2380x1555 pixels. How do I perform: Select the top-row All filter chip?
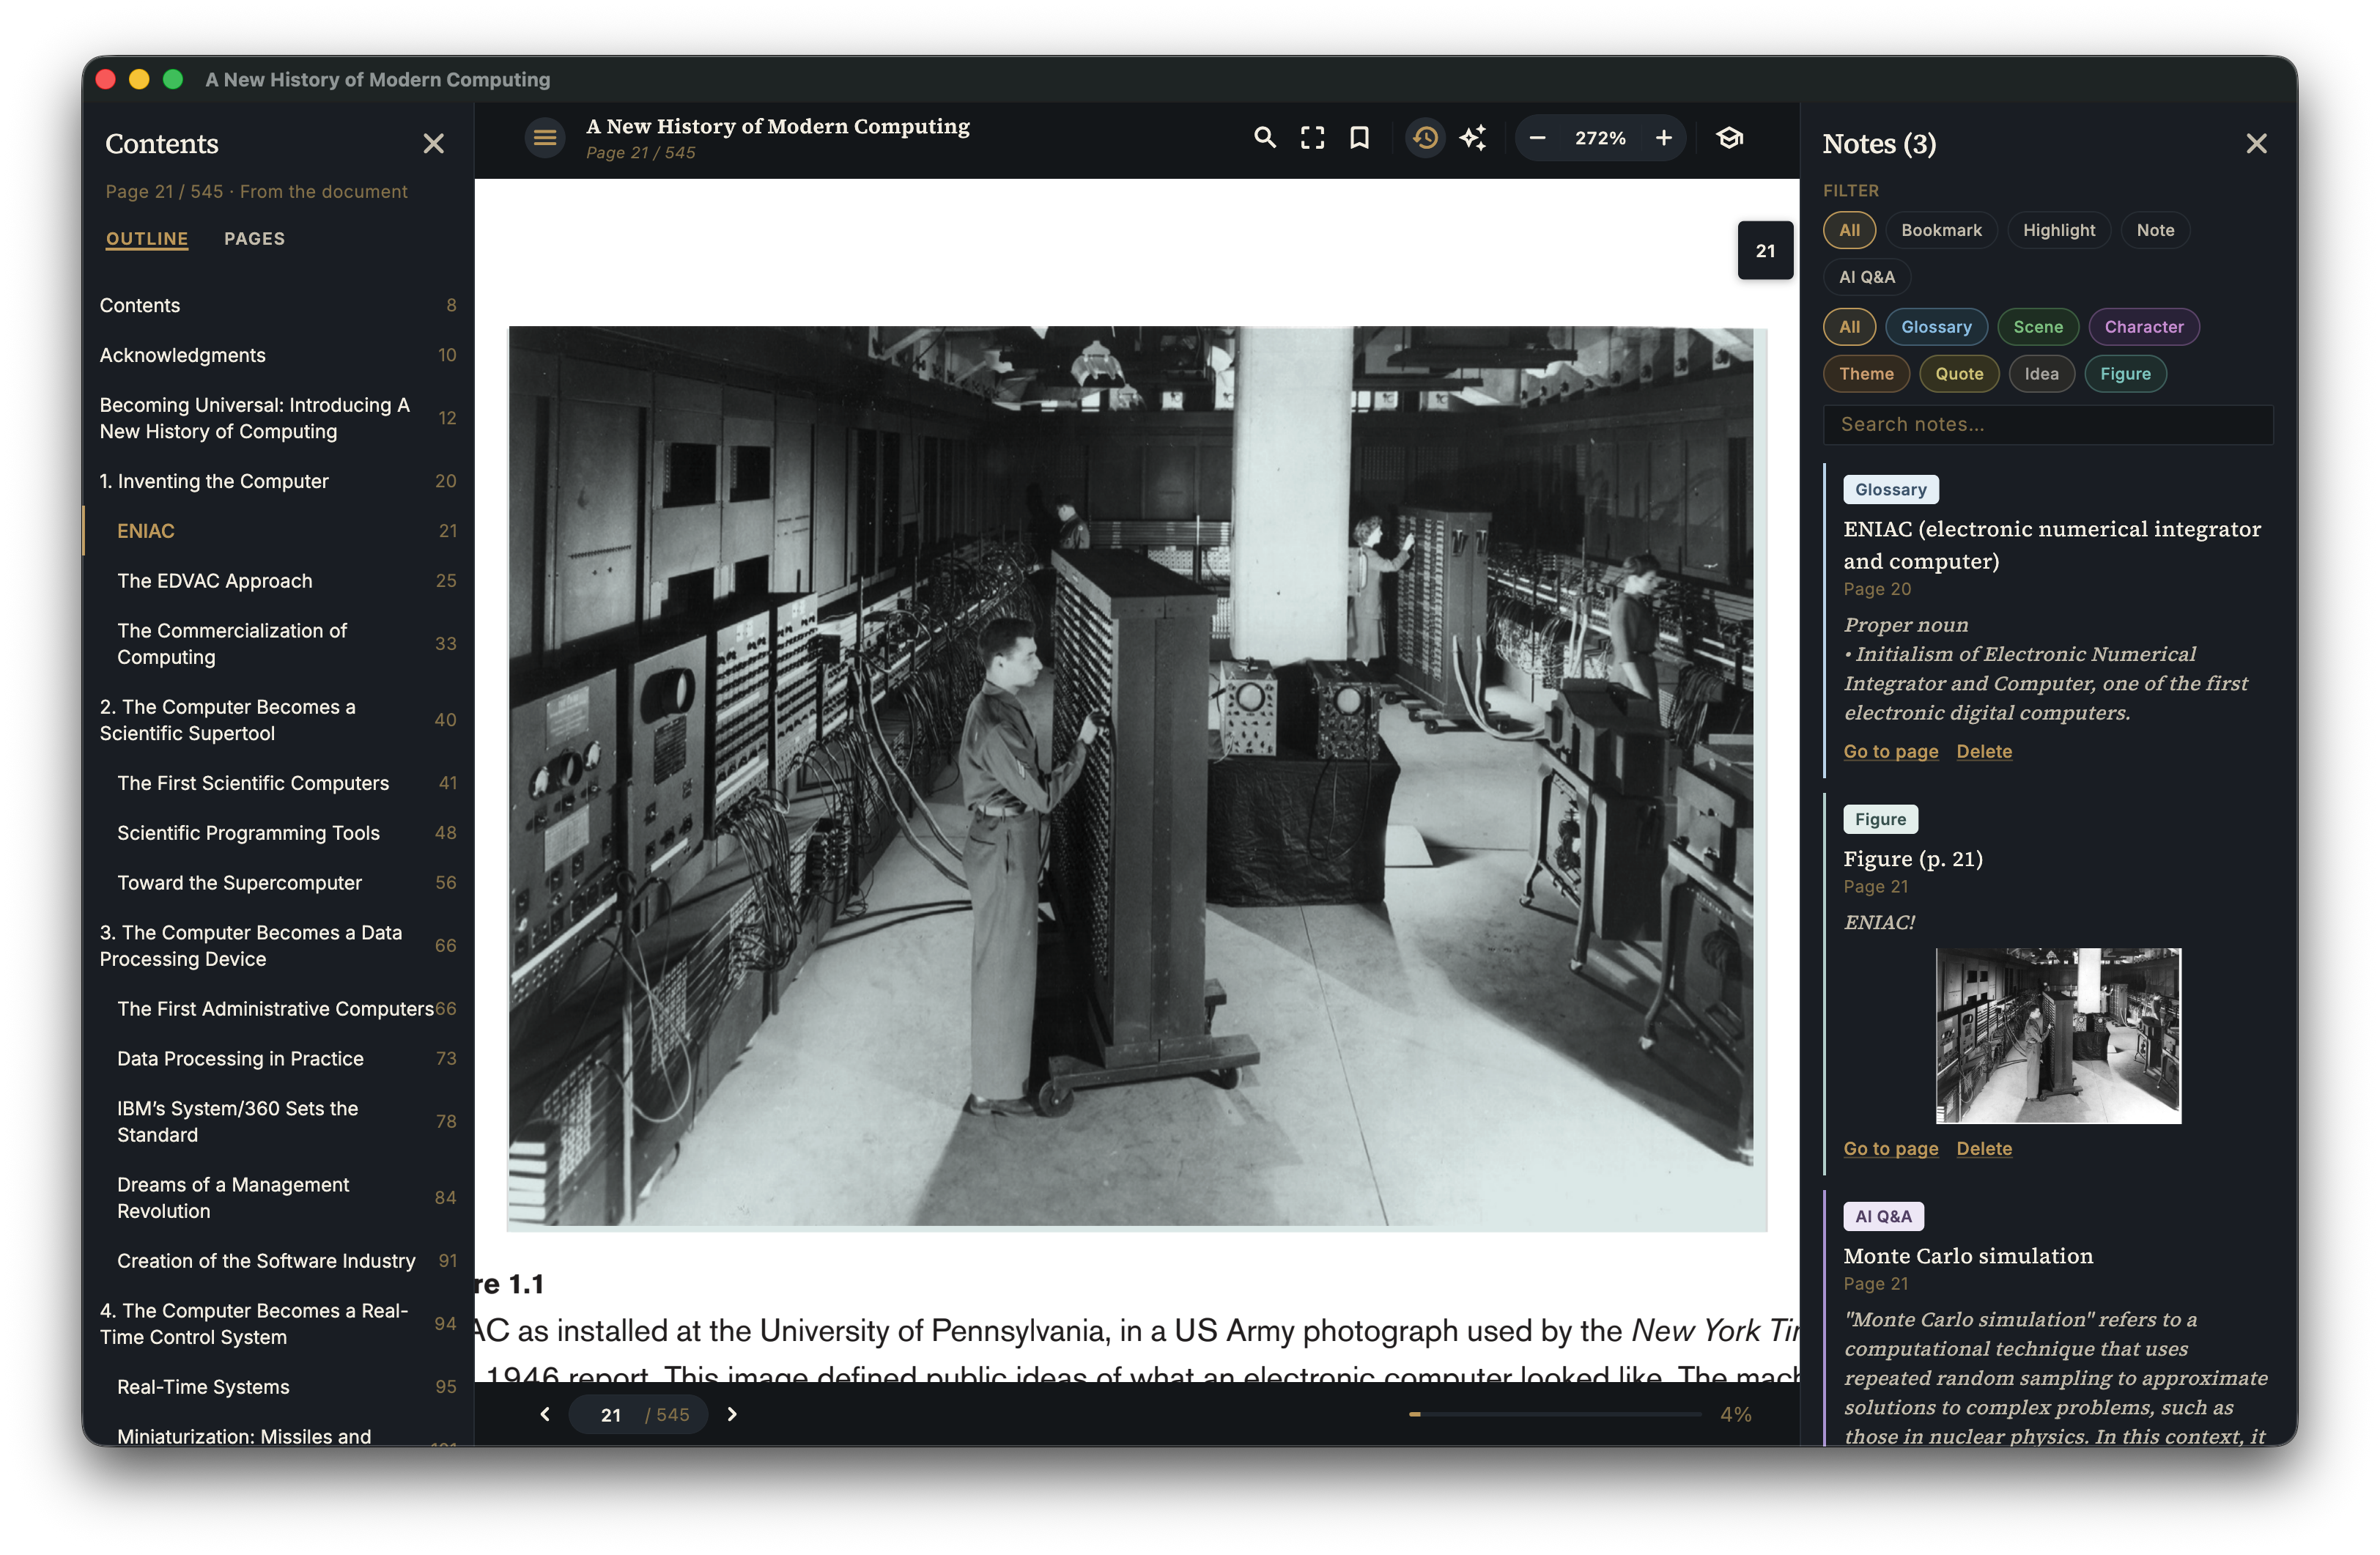click(x=1849, y=230)
